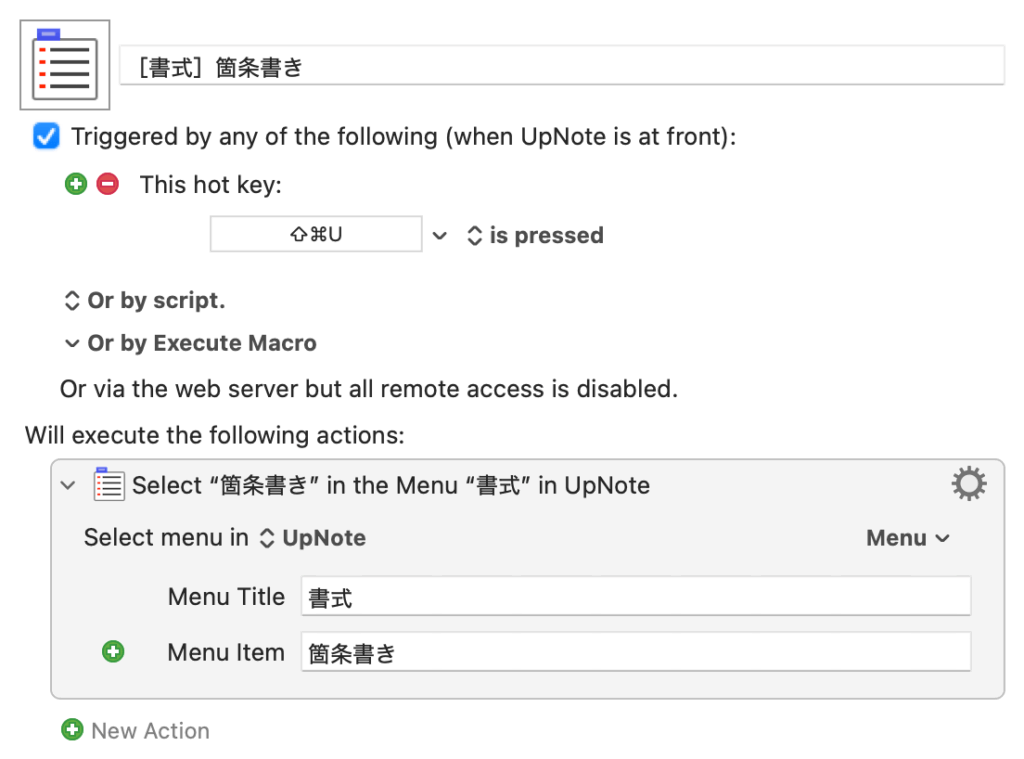Image resolution: width=1024 pixels, height=759 pixels.
Task: Click the small list icon in action header
Action: (x=109, y=485)
